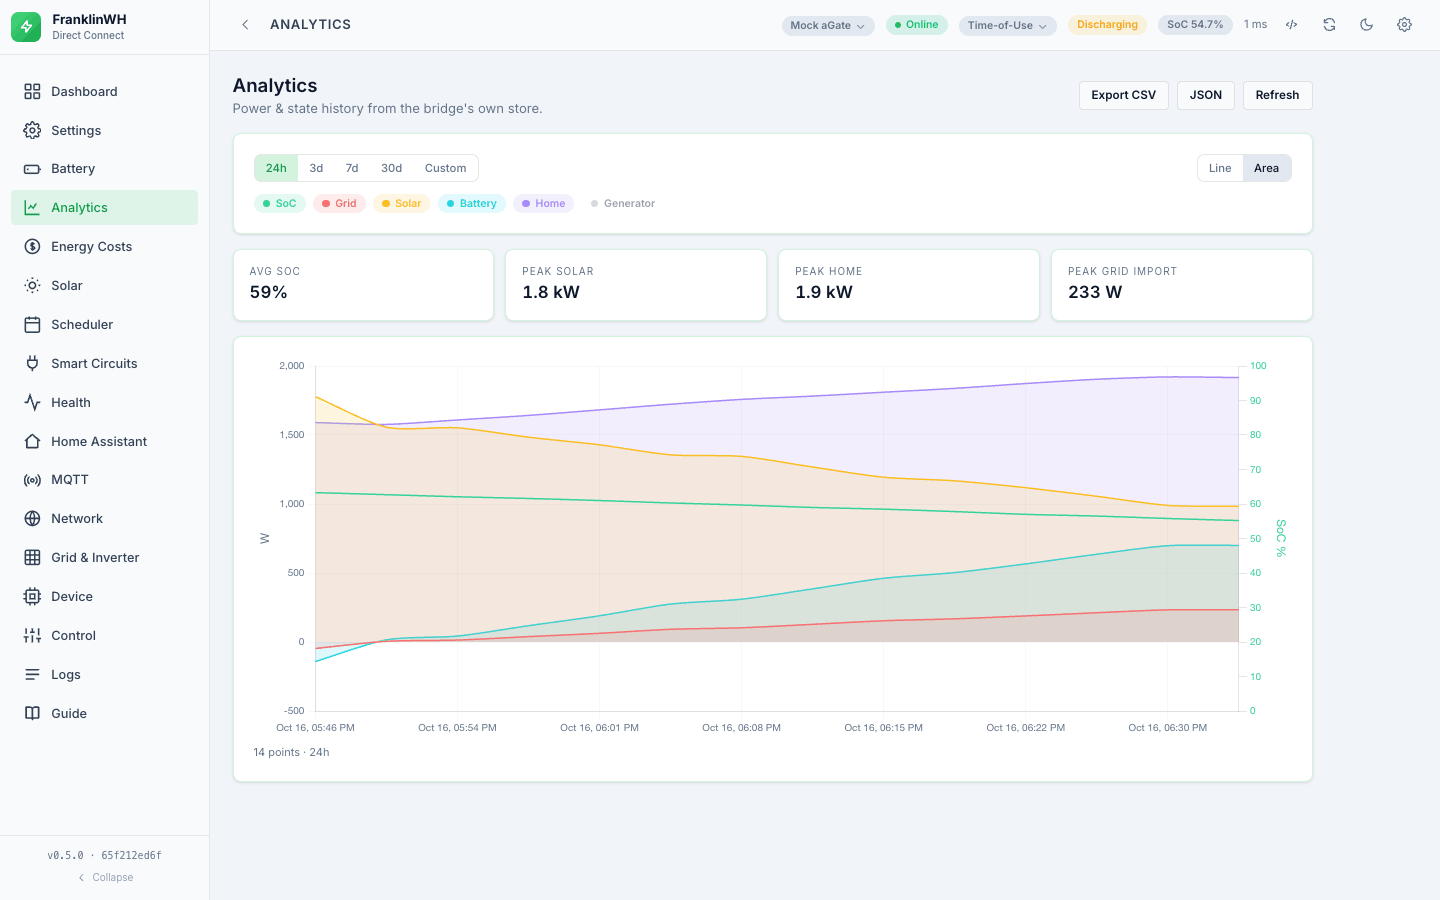Open Energy Costs via coin icon
This screenshot has height=900, width=1440.
pos(32,247)
